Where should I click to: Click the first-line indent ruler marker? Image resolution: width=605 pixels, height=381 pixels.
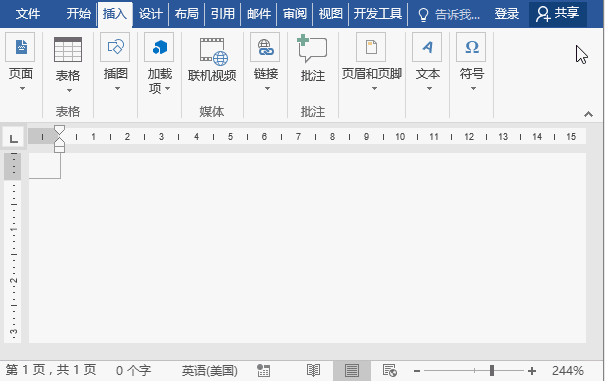59,130
